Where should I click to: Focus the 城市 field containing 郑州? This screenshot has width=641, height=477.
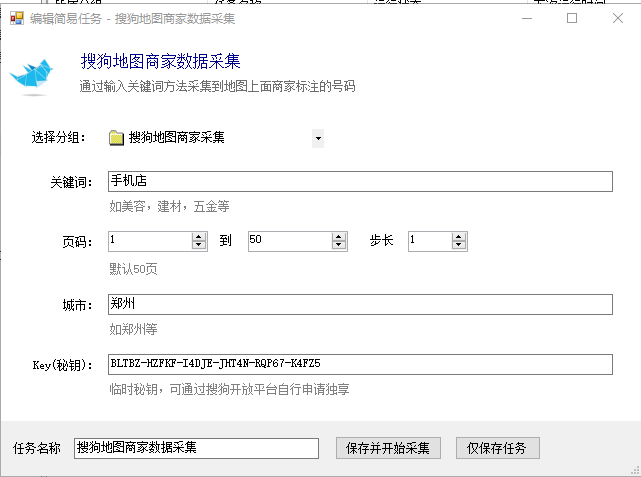tap(360, 305)
